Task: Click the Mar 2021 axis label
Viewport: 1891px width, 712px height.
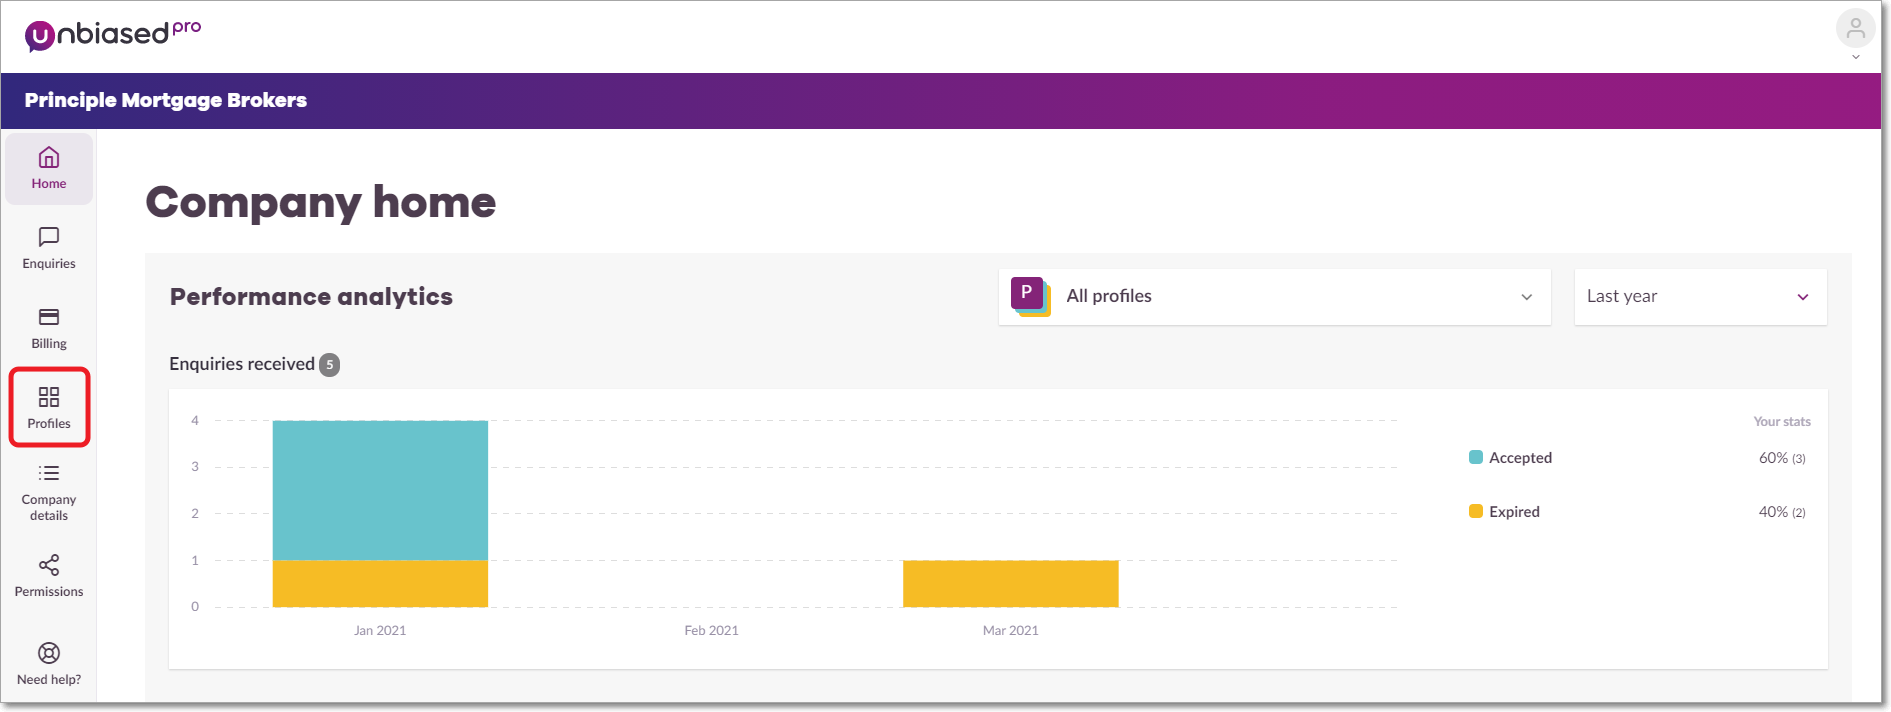Action: pyautogui.click(x=1011, y=631)
